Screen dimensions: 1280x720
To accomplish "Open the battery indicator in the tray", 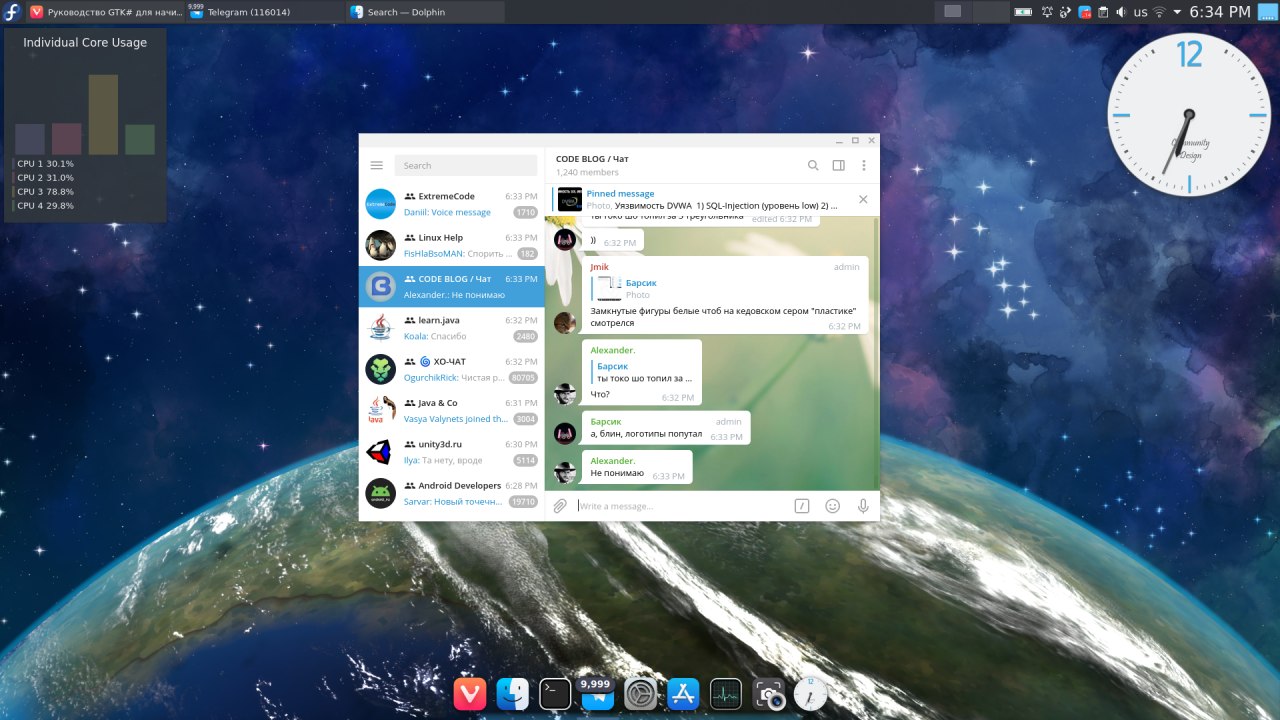I will [x=1023, y=12].
